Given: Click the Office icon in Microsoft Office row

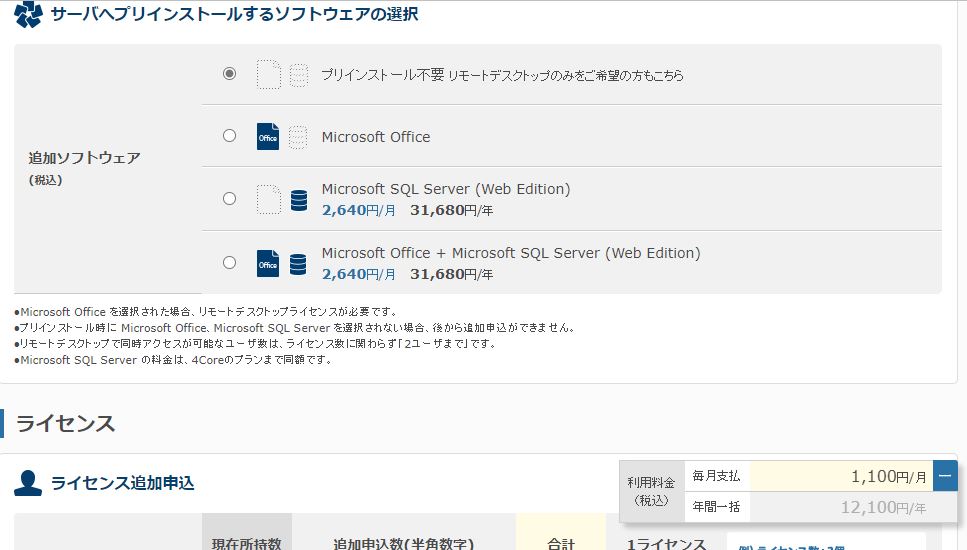Looking at the screenshot, I should (x=268, y=136).
